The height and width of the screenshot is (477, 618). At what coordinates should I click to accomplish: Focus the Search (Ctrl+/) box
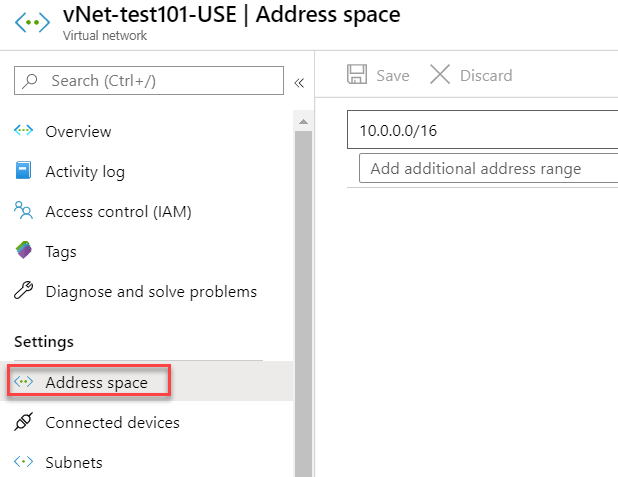pos(149,80)
